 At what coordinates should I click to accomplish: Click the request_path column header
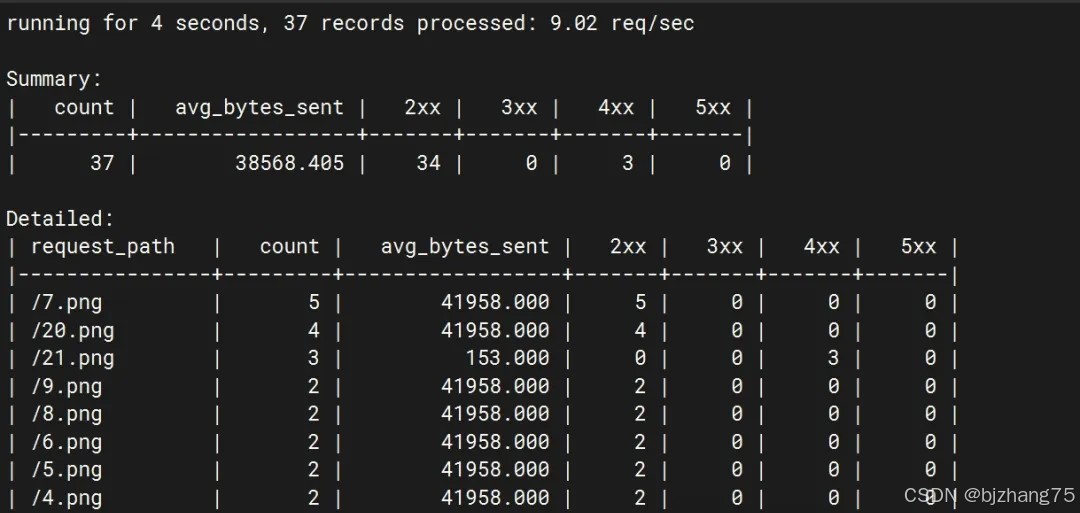click(102, 246)
